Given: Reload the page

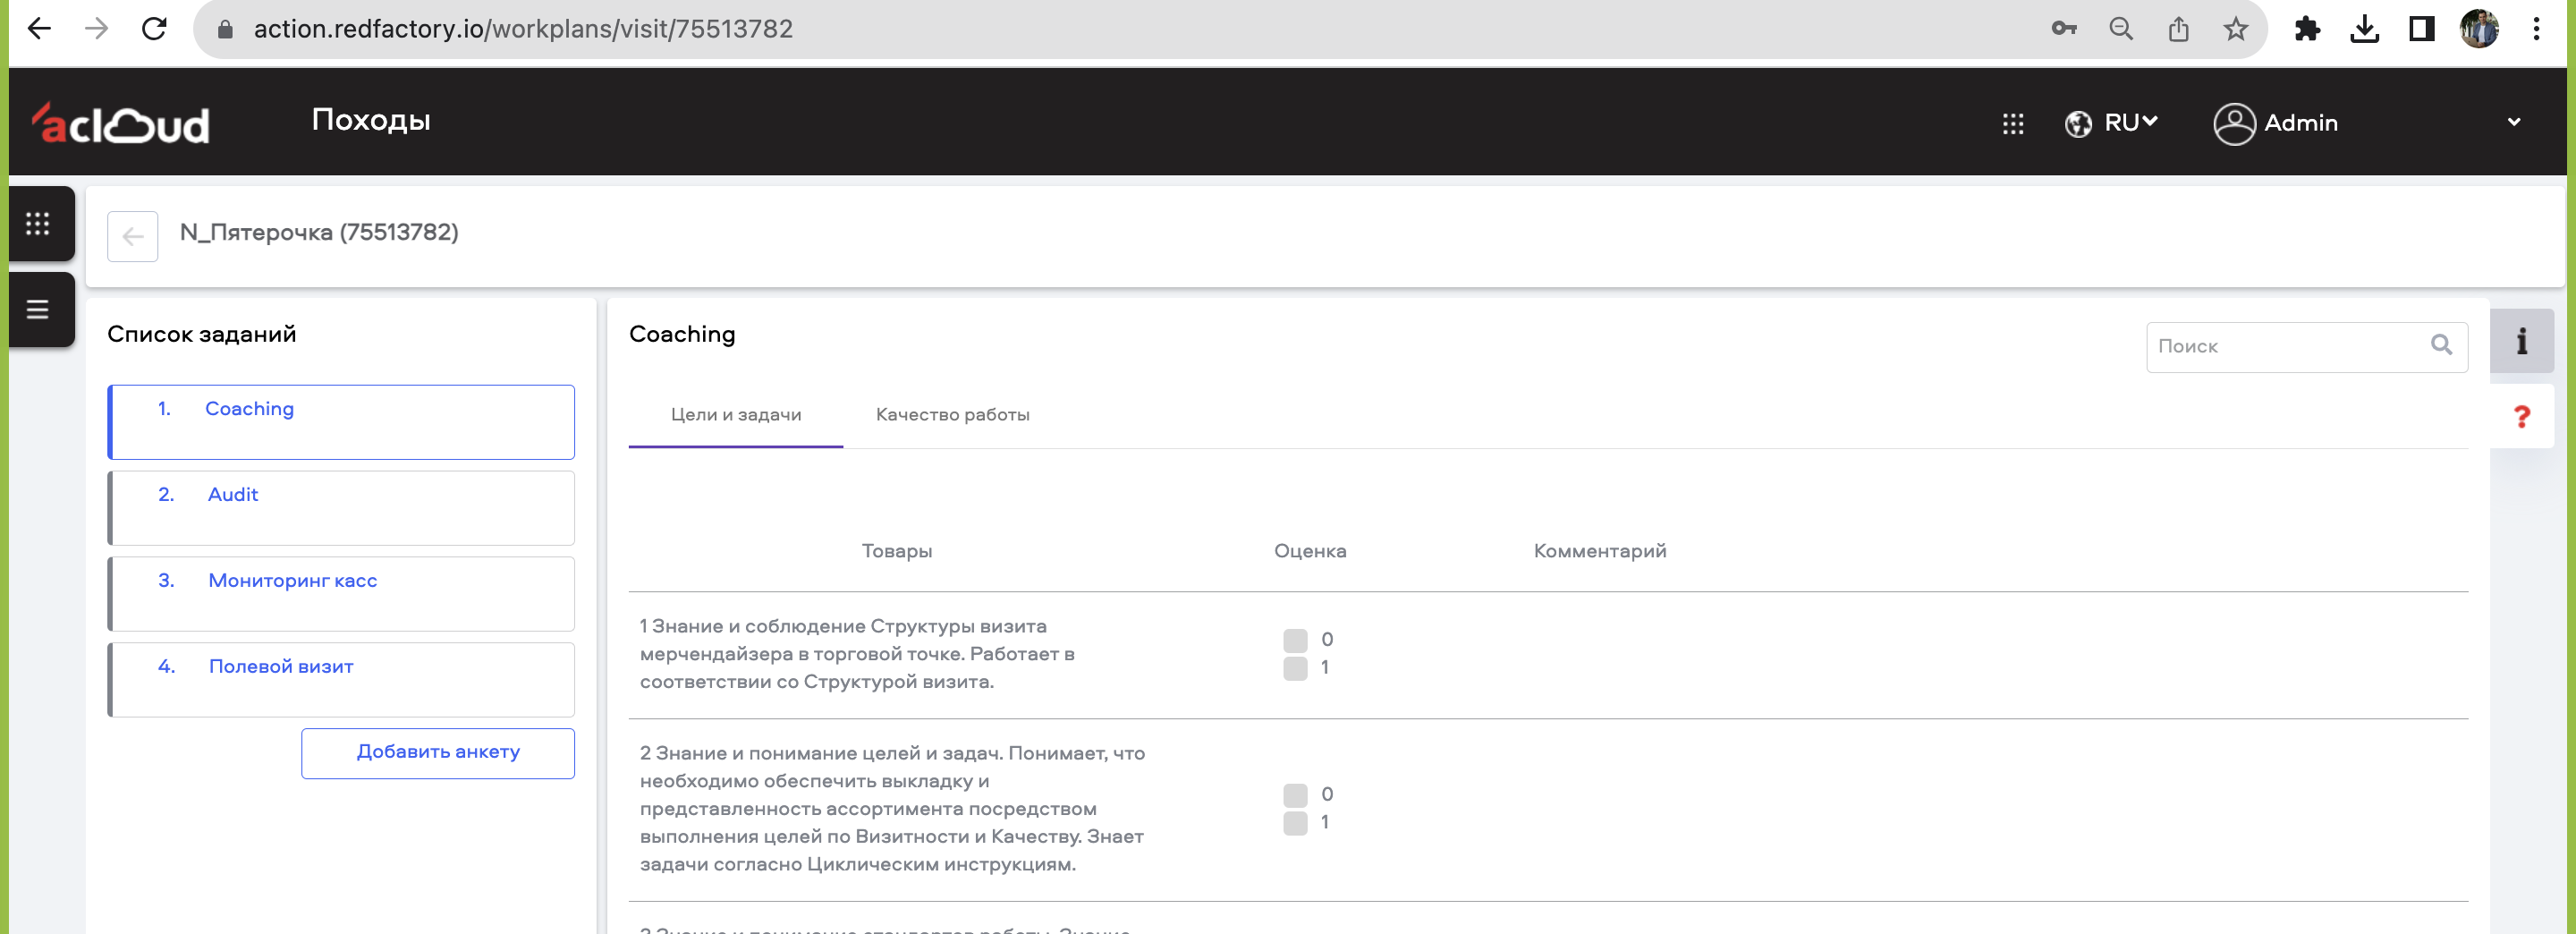Looking at the screenshot, I should [154, 29].
